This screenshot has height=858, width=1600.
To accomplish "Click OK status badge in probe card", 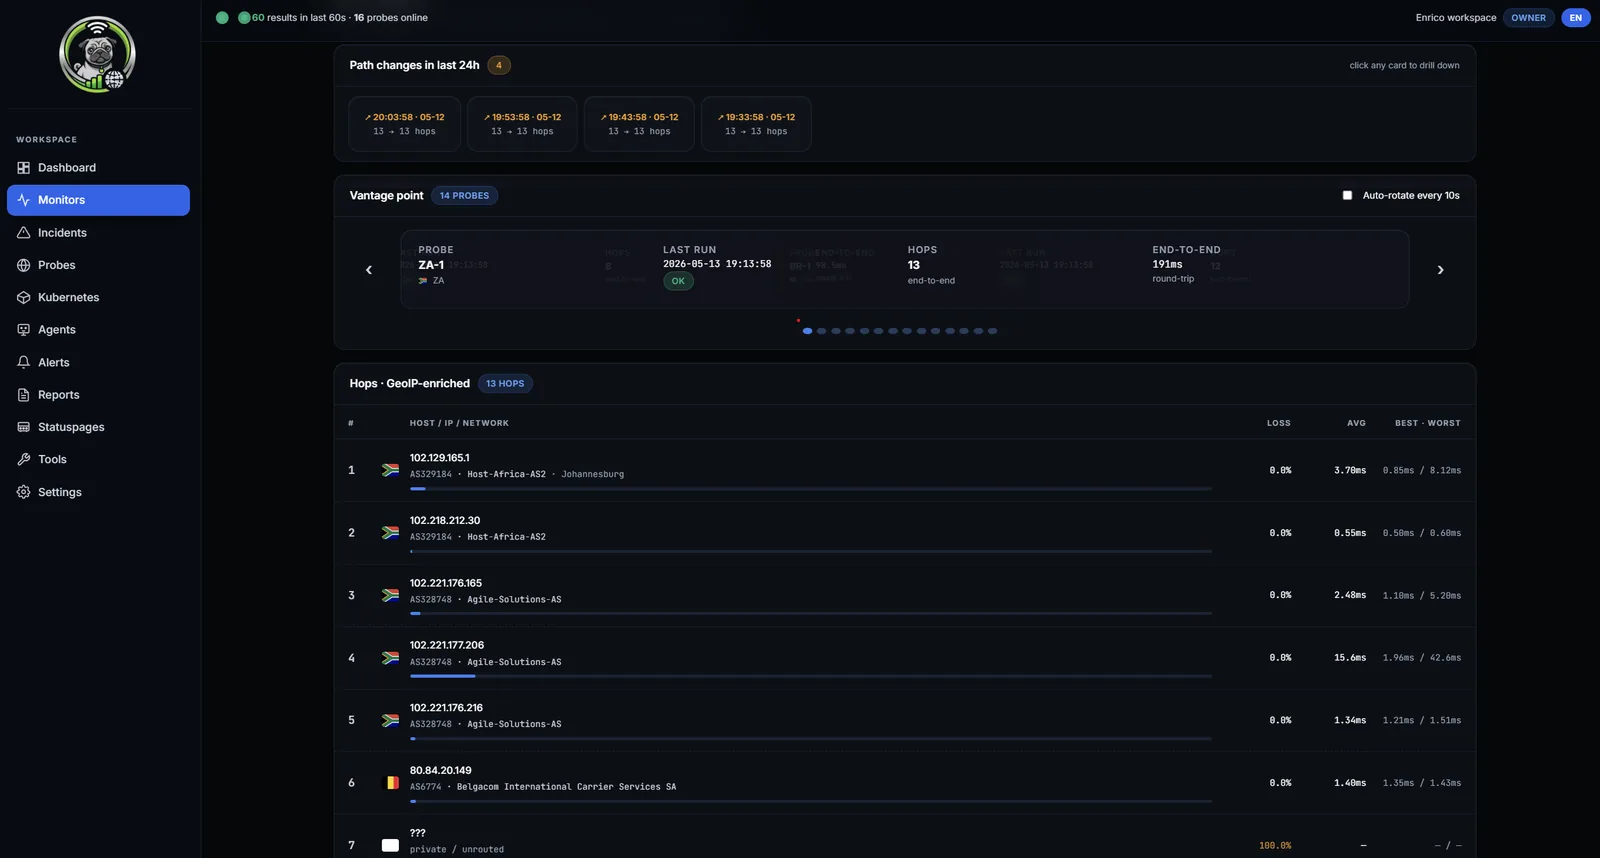I will pos(678,281).
